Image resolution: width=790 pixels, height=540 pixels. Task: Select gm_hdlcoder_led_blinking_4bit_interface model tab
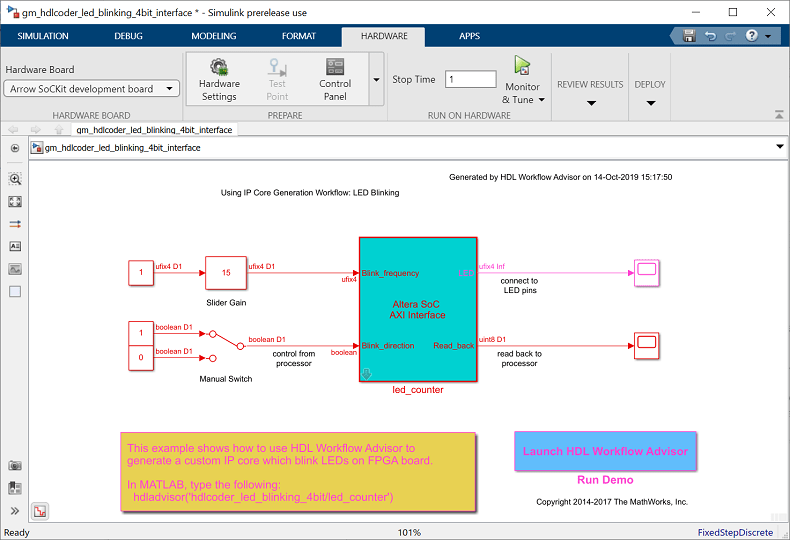[154, 129]
